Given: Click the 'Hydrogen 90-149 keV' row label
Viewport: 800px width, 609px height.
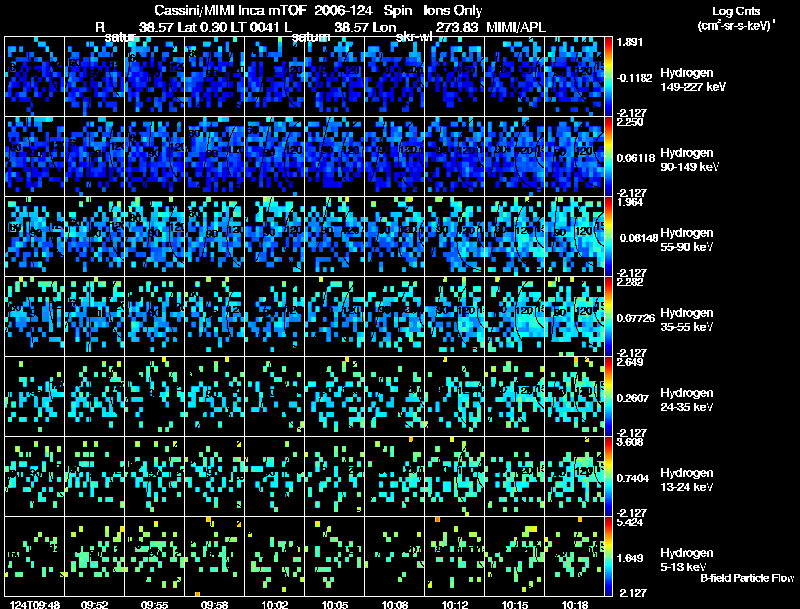Looking at the screenshot, I should coord(689,160).
